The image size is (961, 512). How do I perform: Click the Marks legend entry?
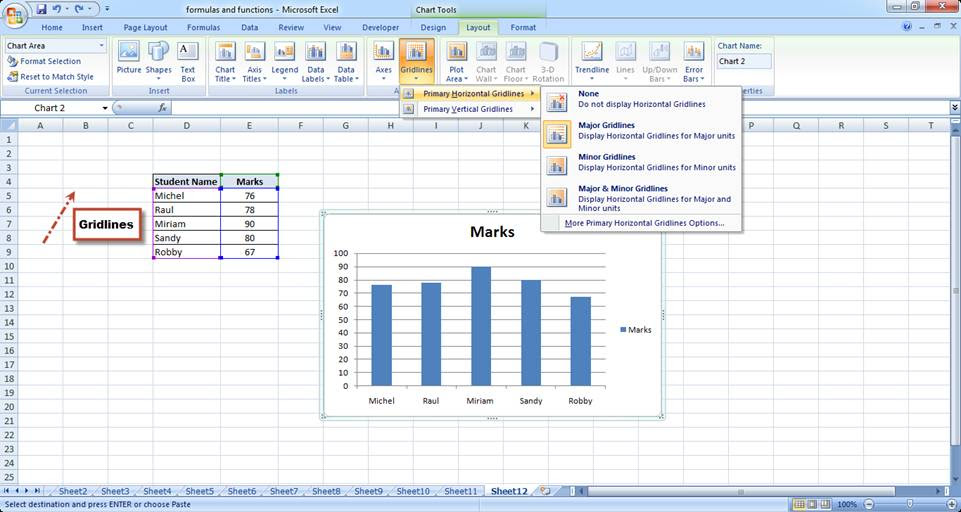636,330
